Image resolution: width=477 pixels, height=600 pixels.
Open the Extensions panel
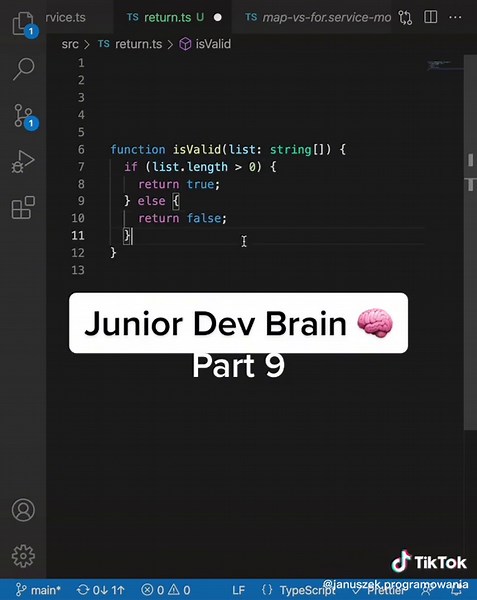(x=23, y=207)
